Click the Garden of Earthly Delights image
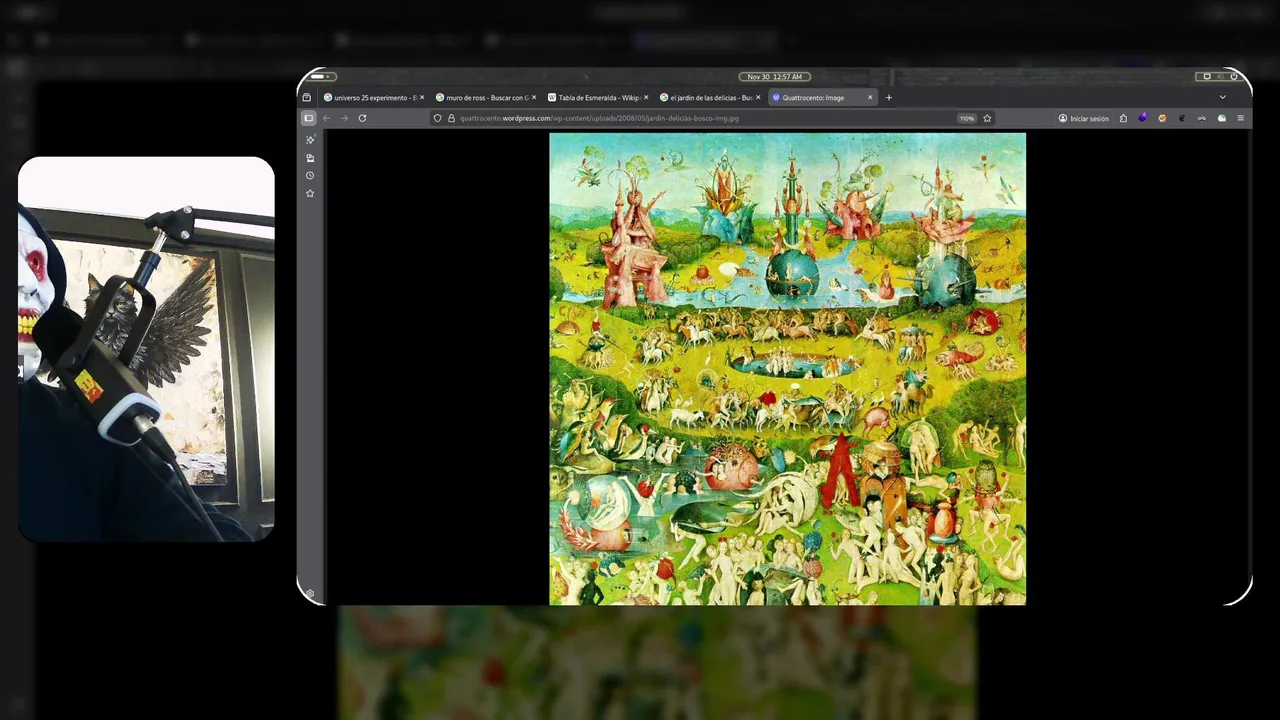The image size is (1280, 720). (787, 369)
